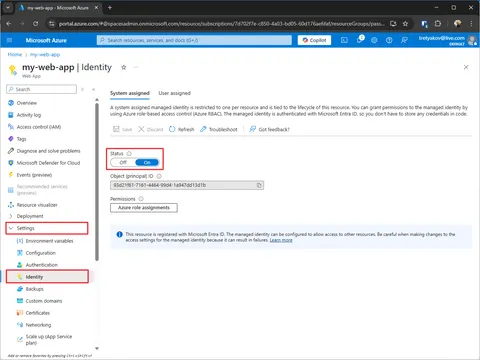480x360 pixels.
Task: Open Events (preview)
Action: (34, 175)
